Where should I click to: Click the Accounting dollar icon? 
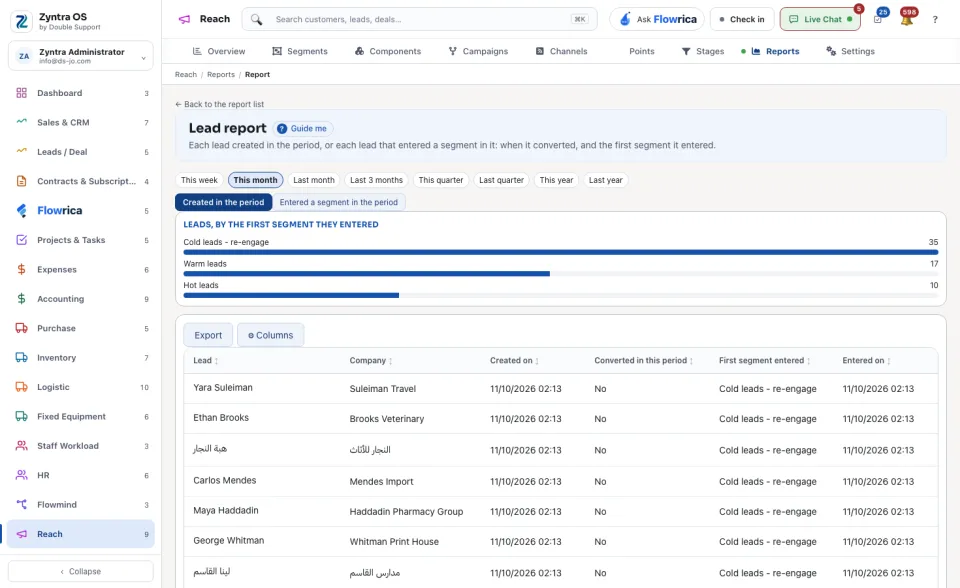click(x=21, y=299)
